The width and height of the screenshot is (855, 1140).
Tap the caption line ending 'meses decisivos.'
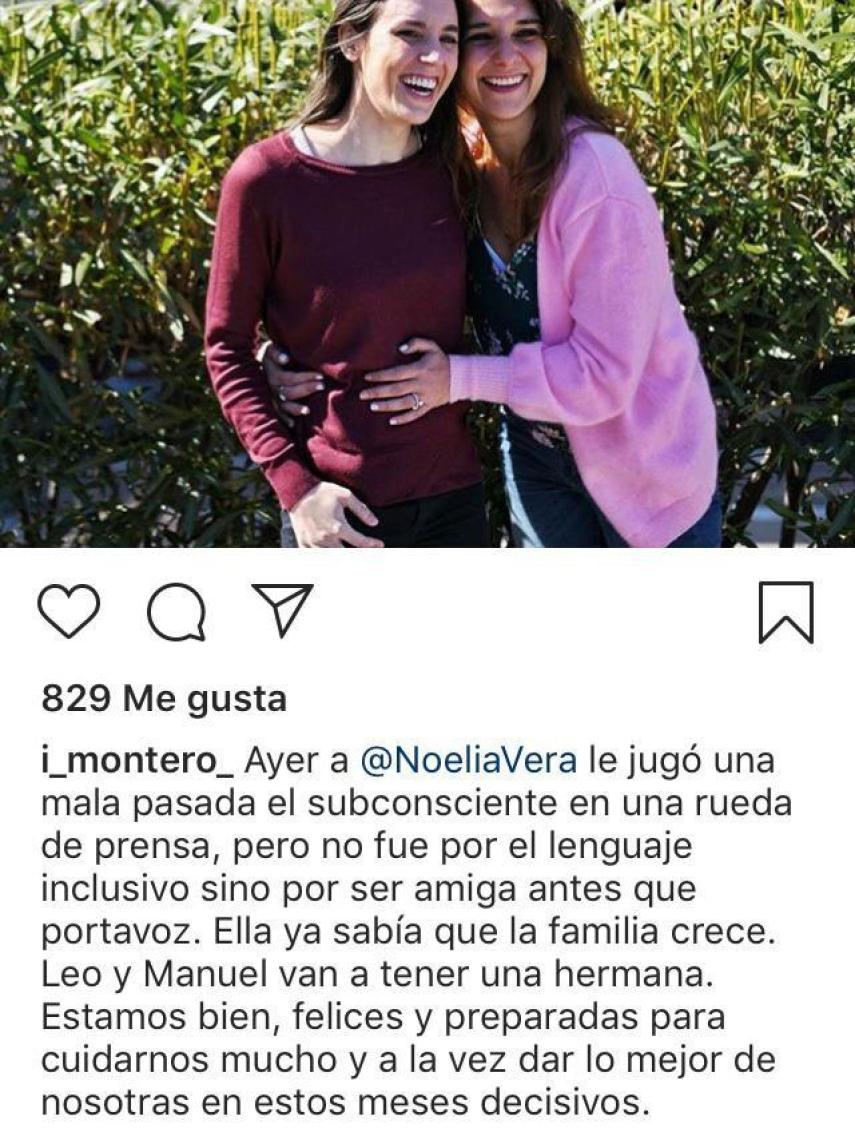[343, 1103]
